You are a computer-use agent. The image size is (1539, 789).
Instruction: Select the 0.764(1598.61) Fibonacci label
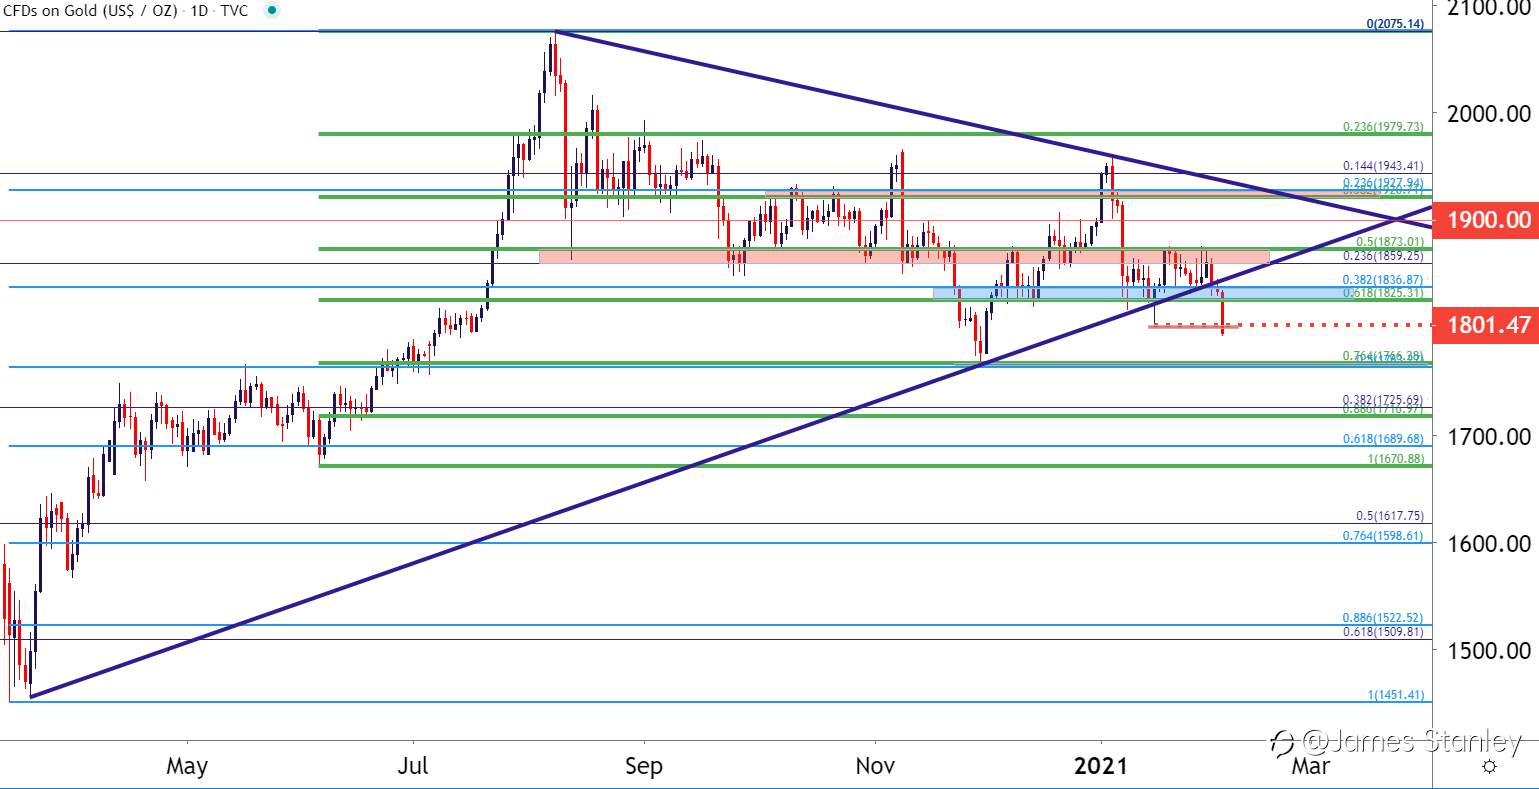(x=1382, y=536)
